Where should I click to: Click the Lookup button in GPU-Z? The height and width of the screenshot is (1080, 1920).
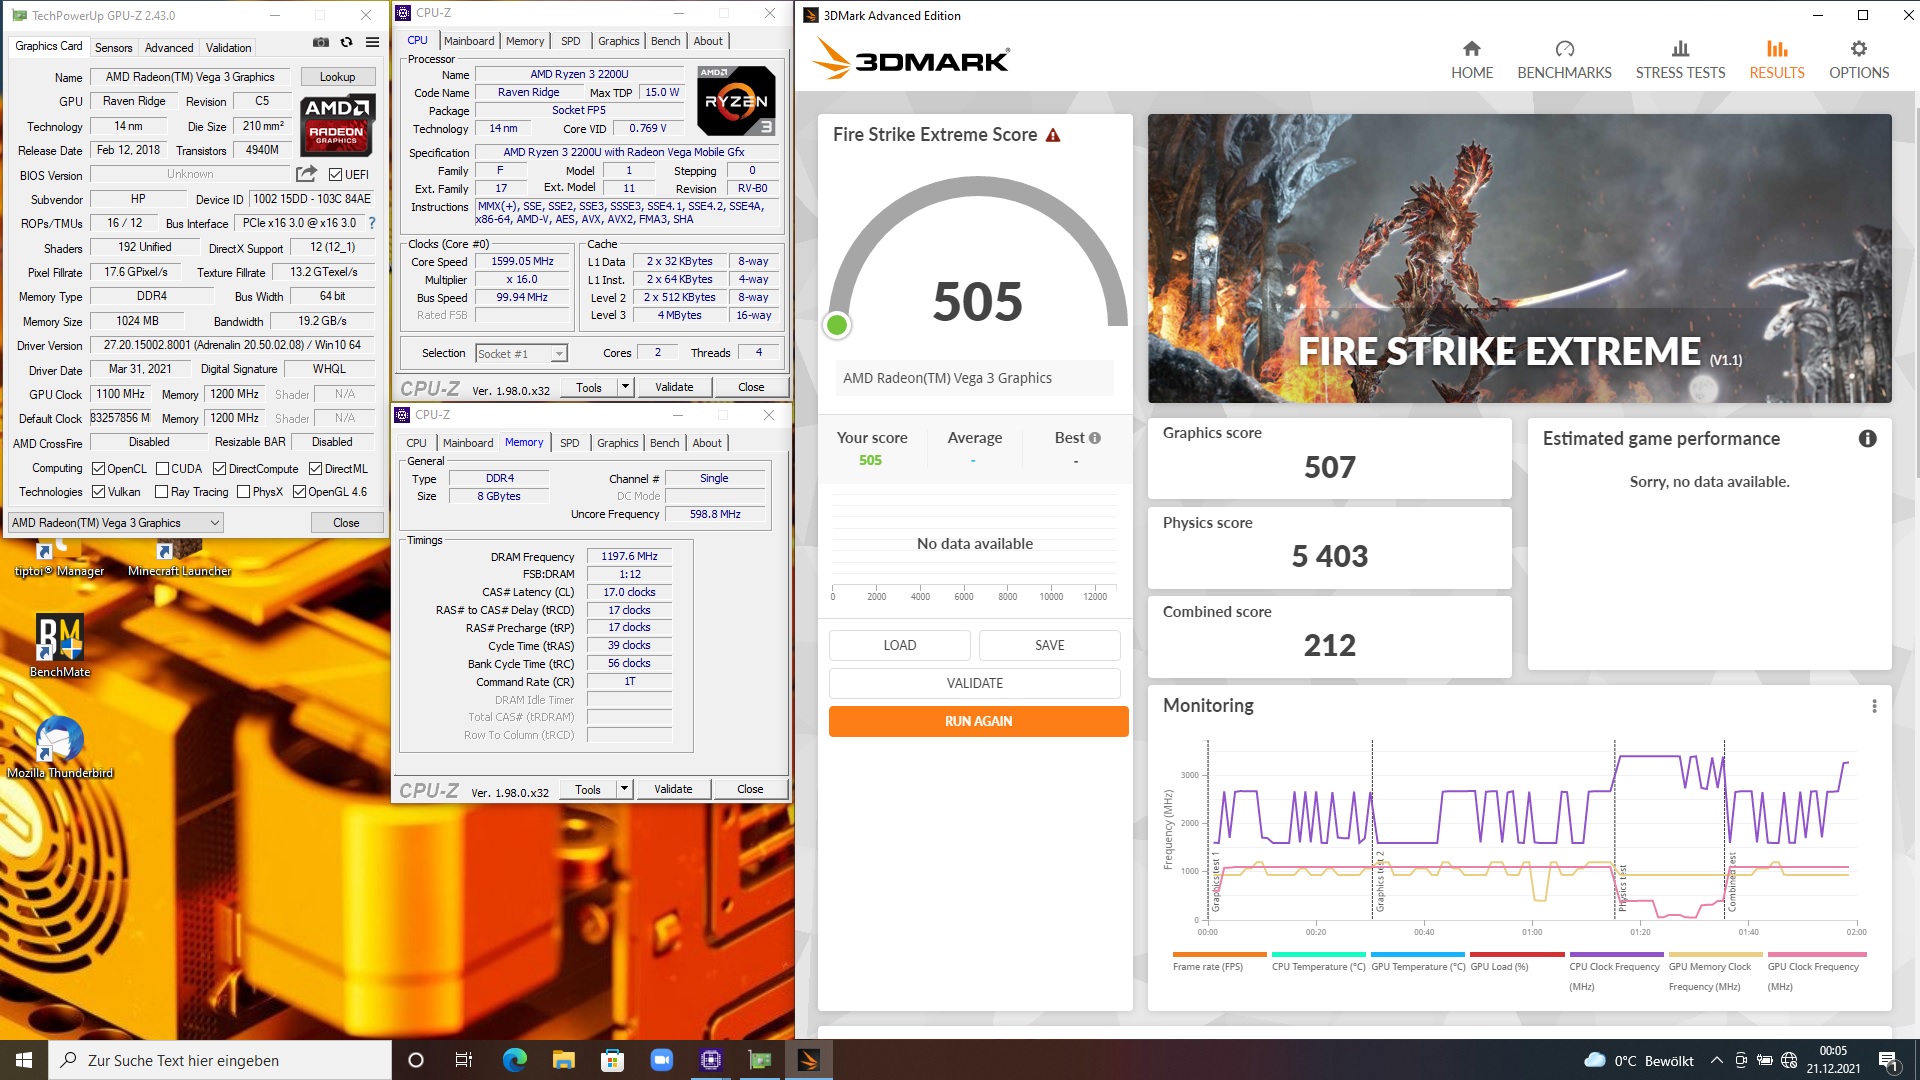(x=337, y=77)
